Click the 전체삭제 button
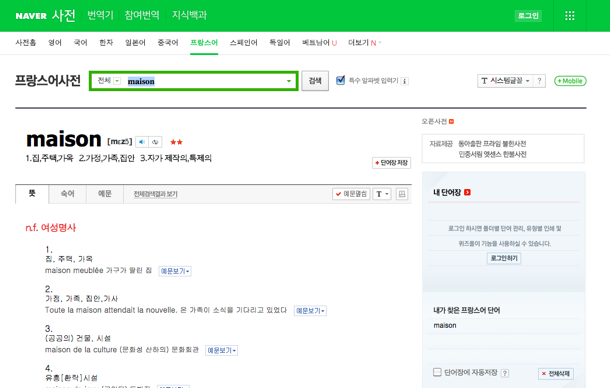This screenshot has width=610, height=388. coord(556,374)
